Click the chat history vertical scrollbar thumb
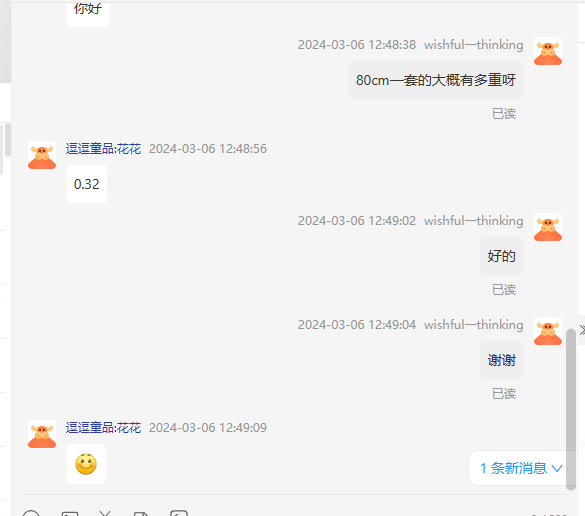The width and height of the screenshot is (585, 516). click(x=571, y=409)
